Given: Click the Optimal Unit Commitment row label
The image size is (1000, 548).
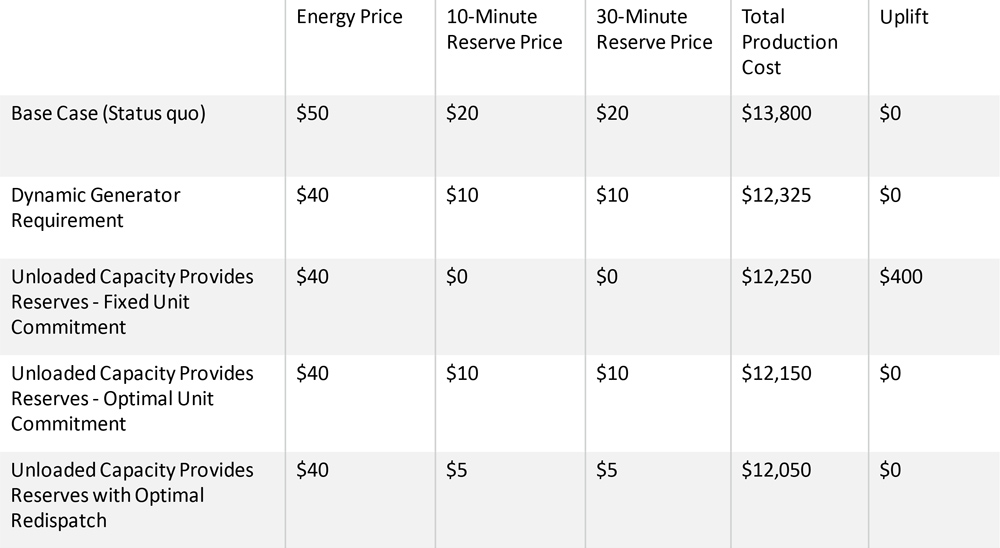Looking at the screenshot, I should click(x=132, y=398).
